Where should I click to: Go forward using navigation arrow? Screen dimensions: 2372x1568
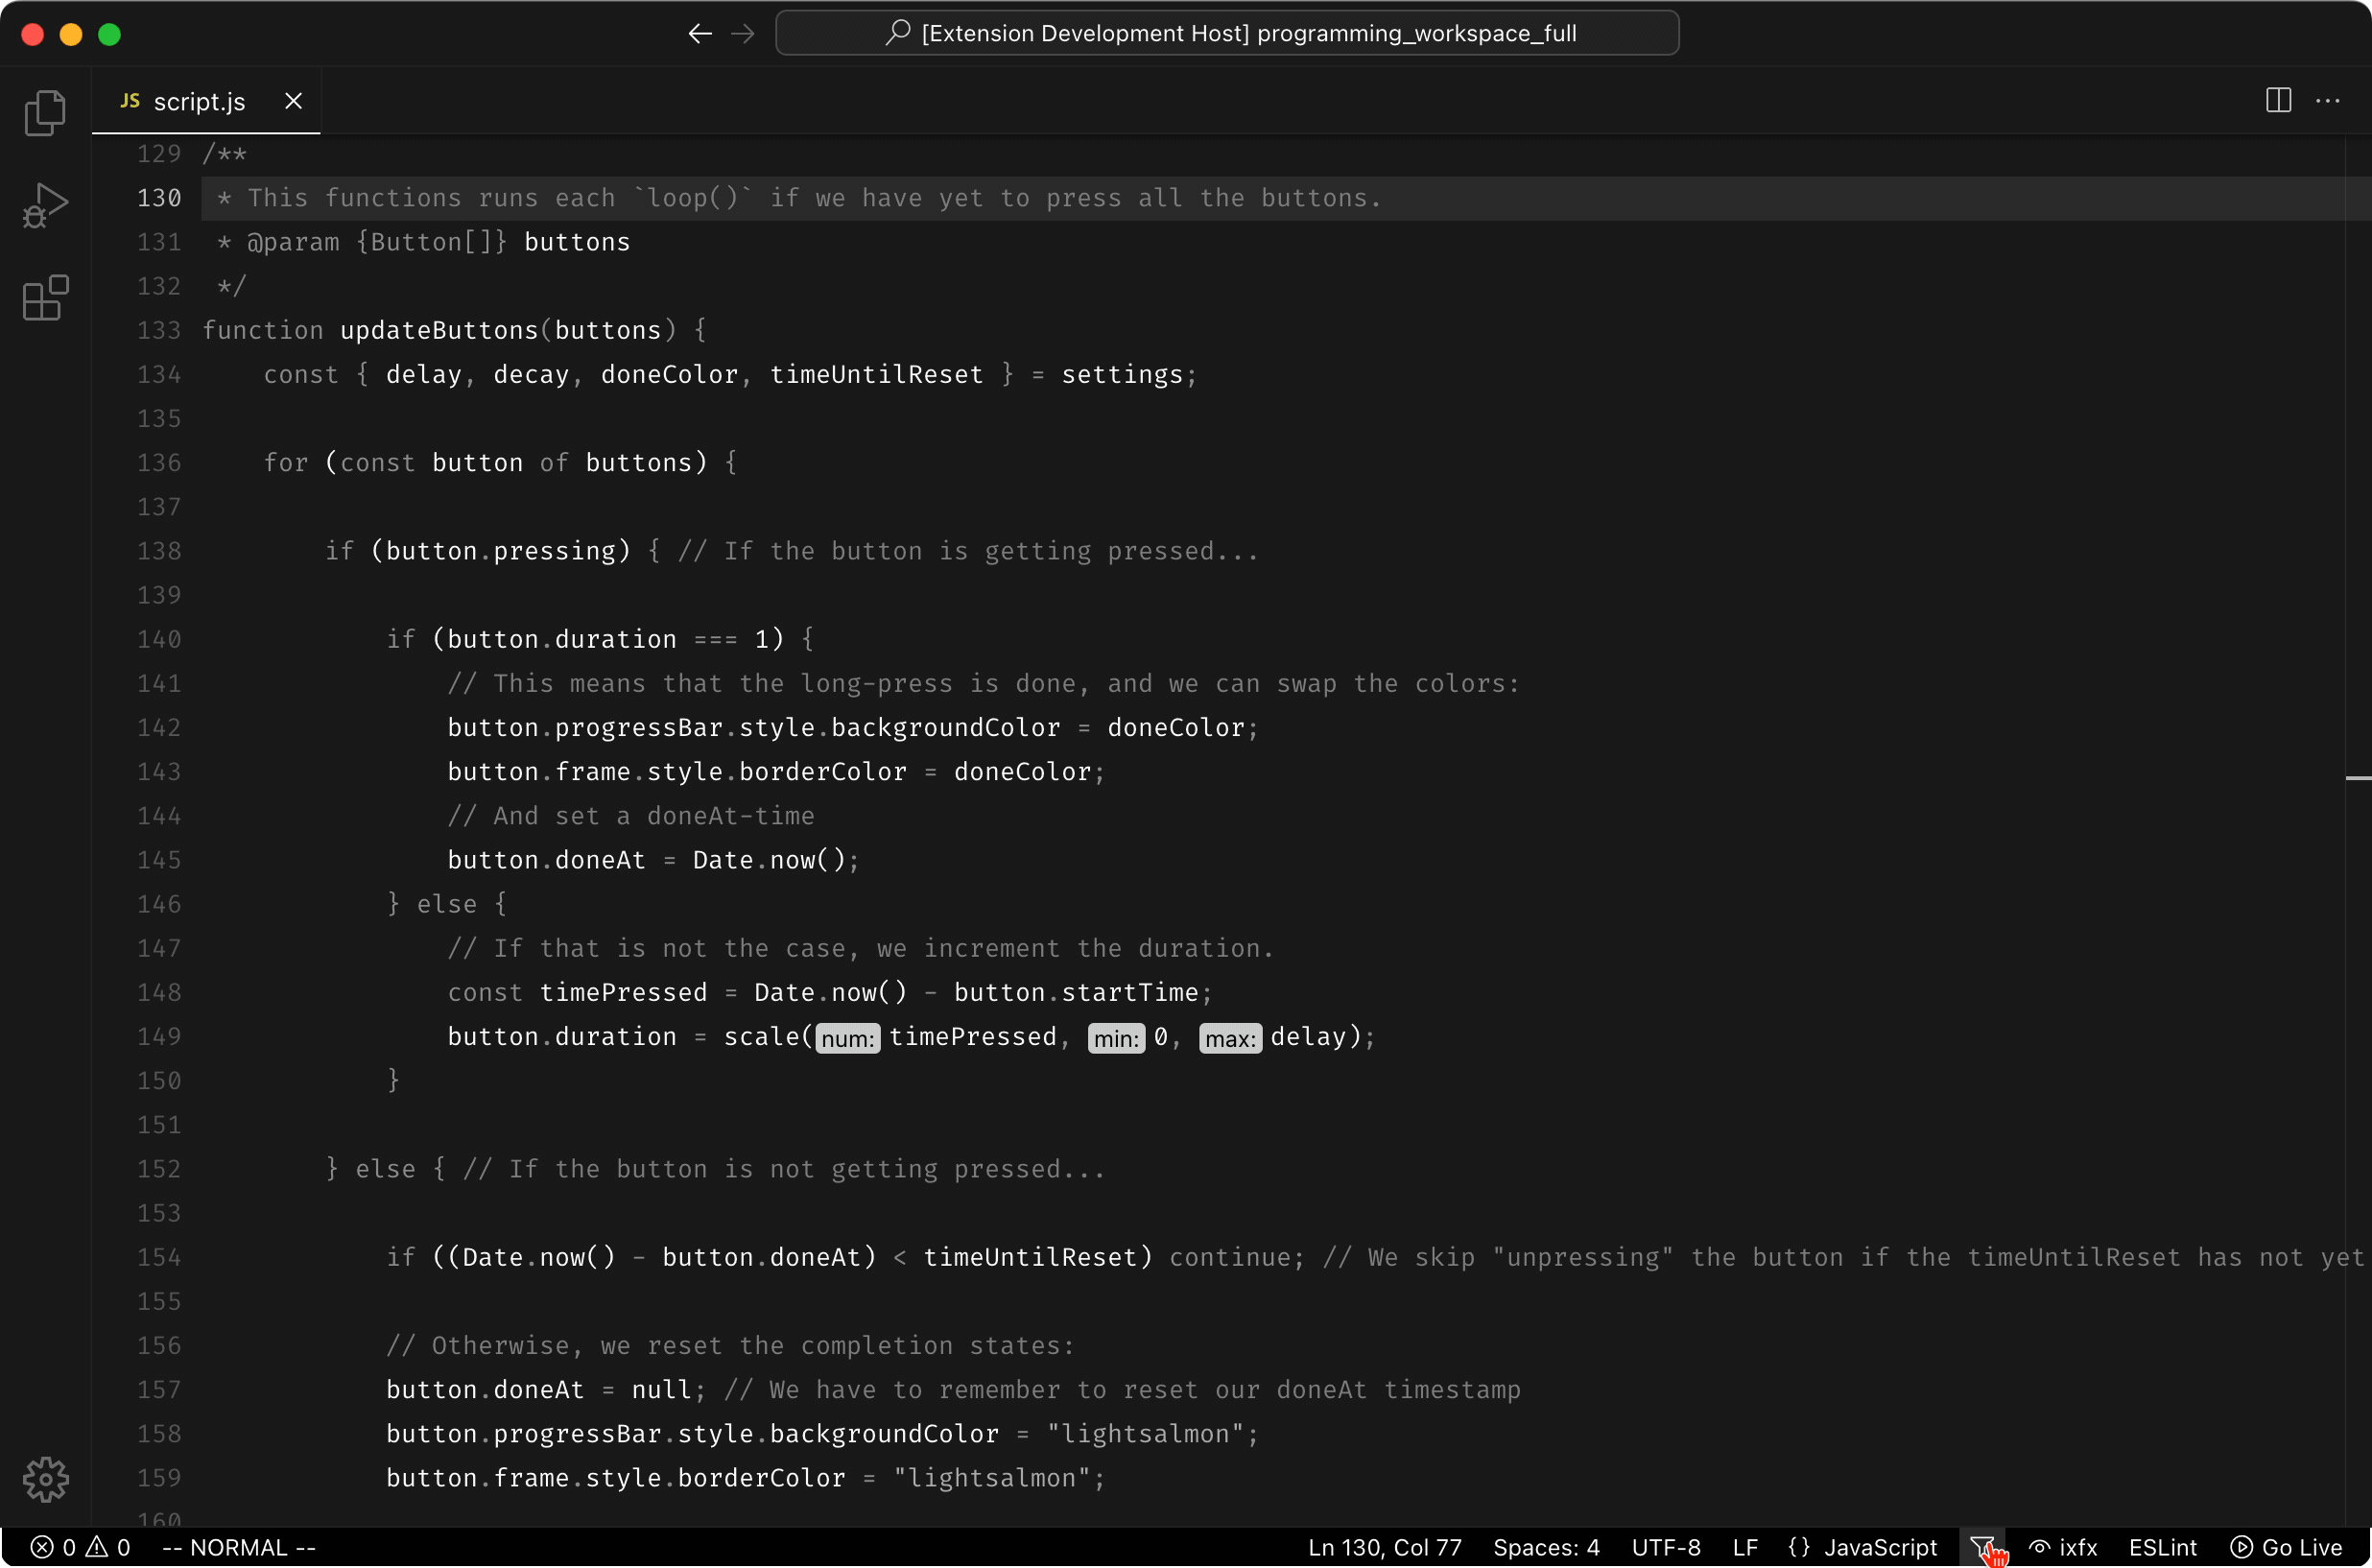pyautogui.click(x=742, y=33)
